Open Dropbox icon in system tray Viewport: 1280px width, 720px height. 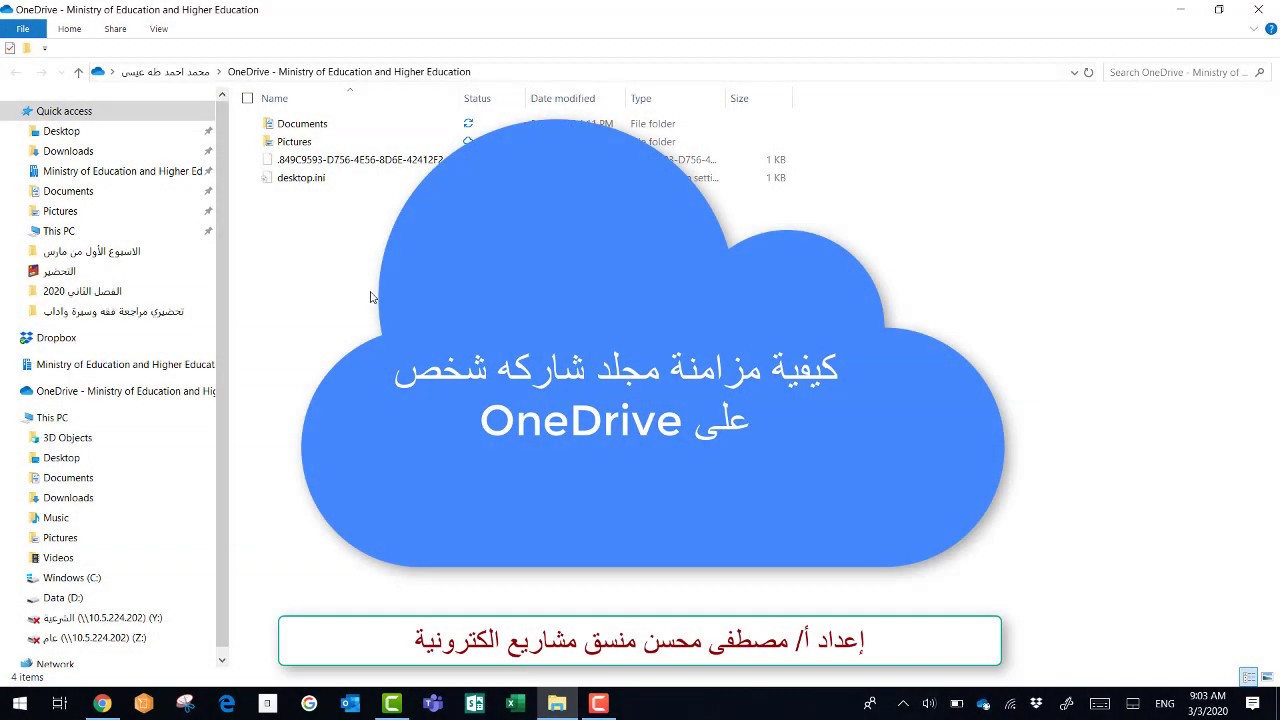click(x=1037, y=704)
